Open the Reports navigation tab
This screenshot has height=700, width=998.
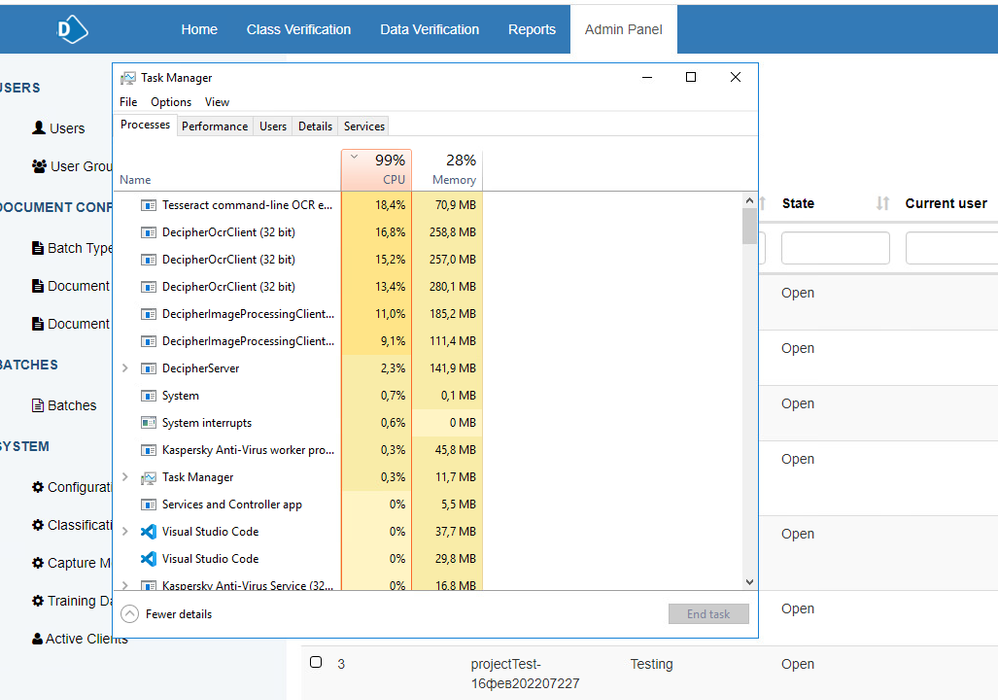531,29
